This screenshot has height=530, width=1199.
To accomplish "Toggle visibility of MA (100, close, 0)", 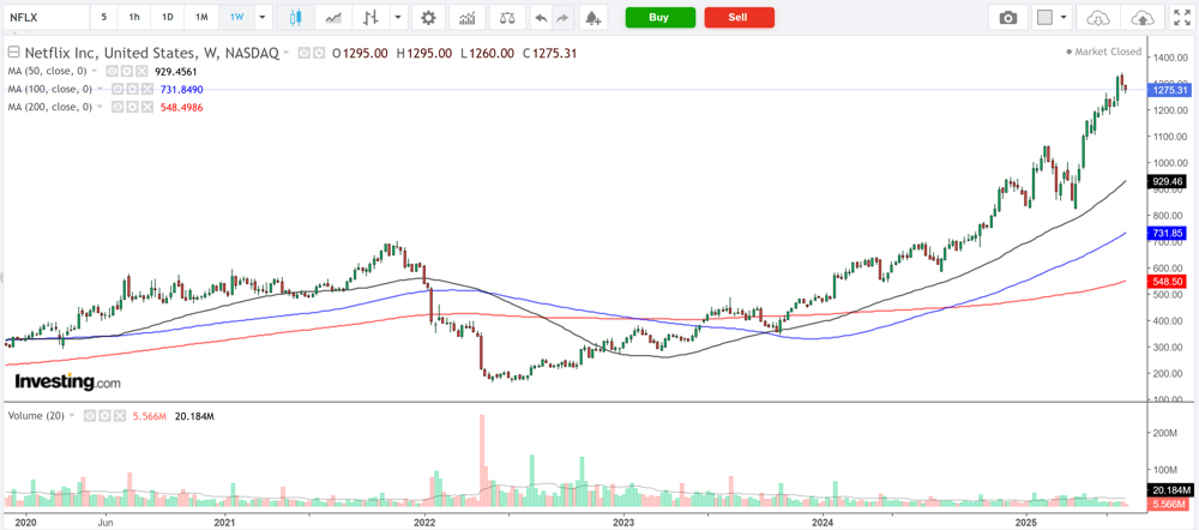I will tap(117, 89).
